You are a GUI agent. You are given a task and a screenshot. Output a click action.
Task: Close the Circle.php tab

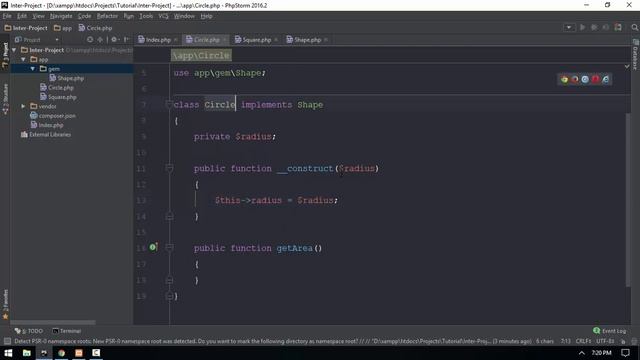(224, 40)
